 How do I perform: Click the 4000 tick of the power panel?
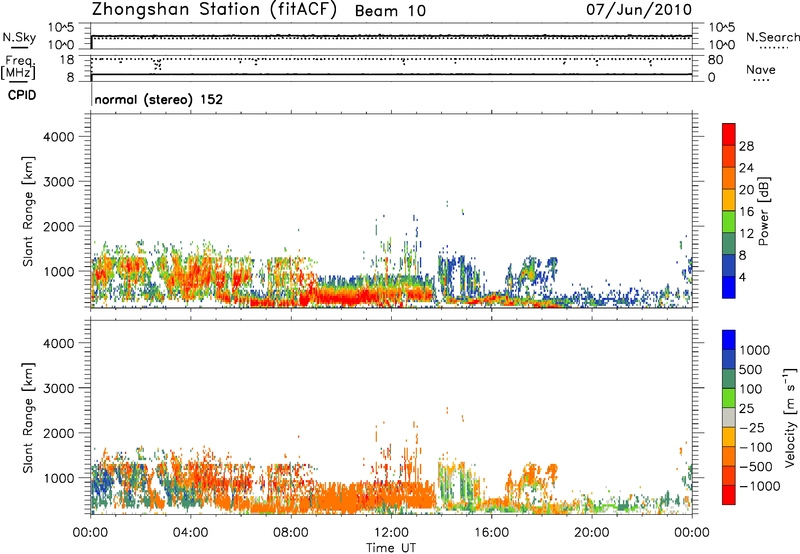coord(59,137)
